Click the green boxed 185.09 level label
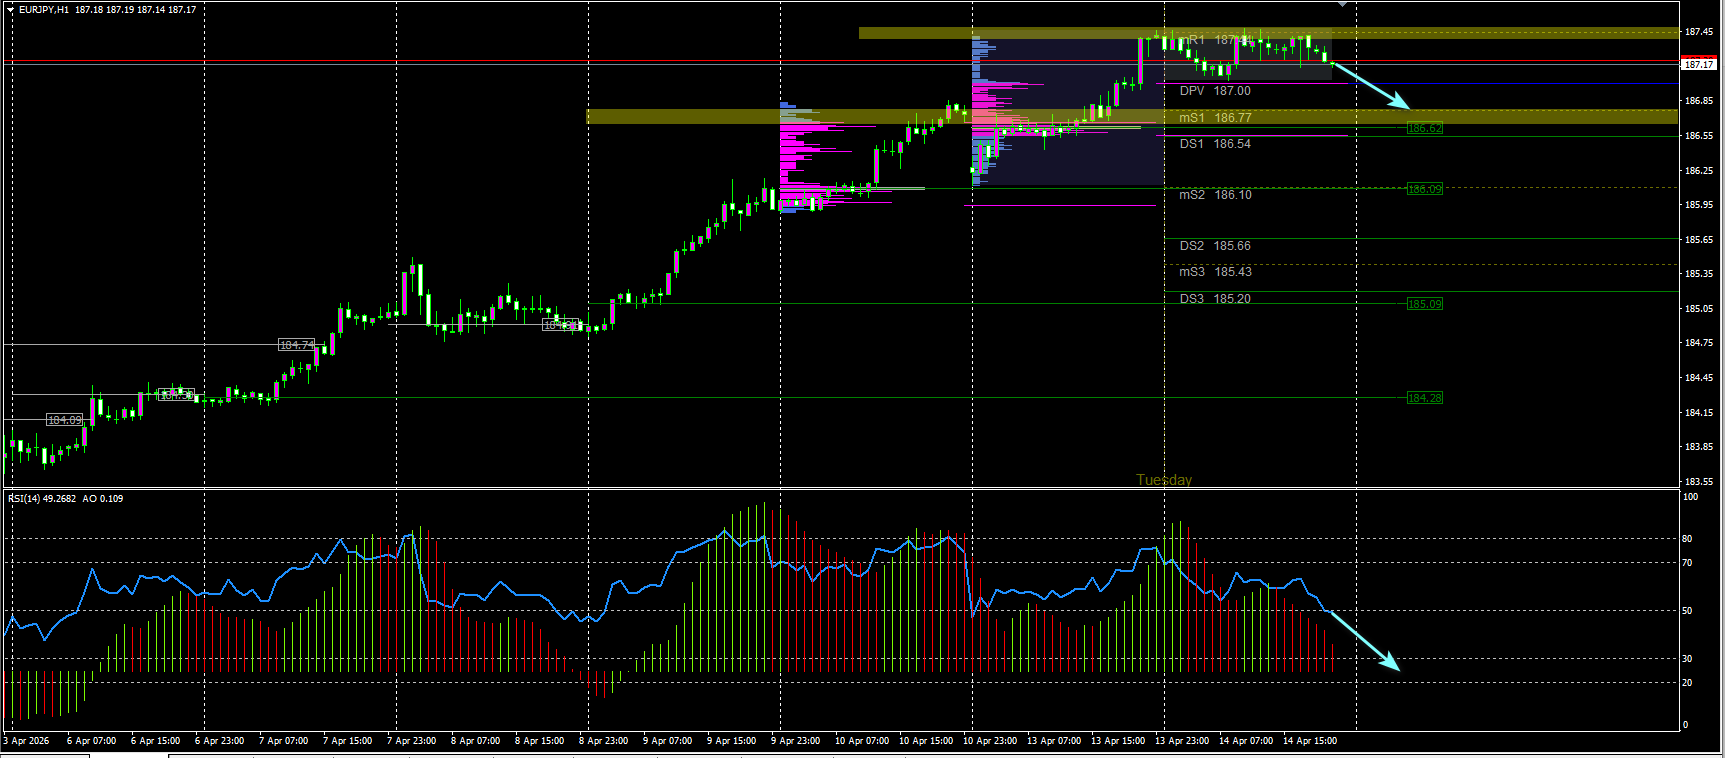 (1425, 304)
